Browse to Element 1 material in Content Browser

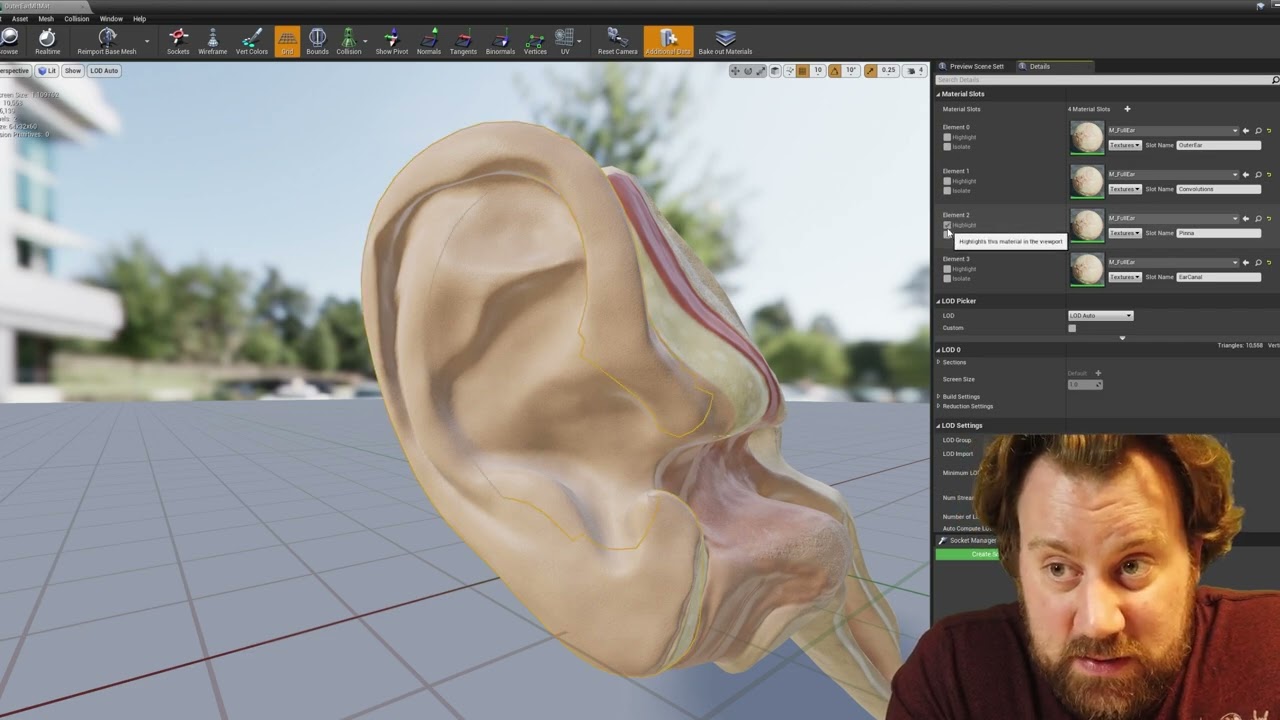coord(1258,175)
